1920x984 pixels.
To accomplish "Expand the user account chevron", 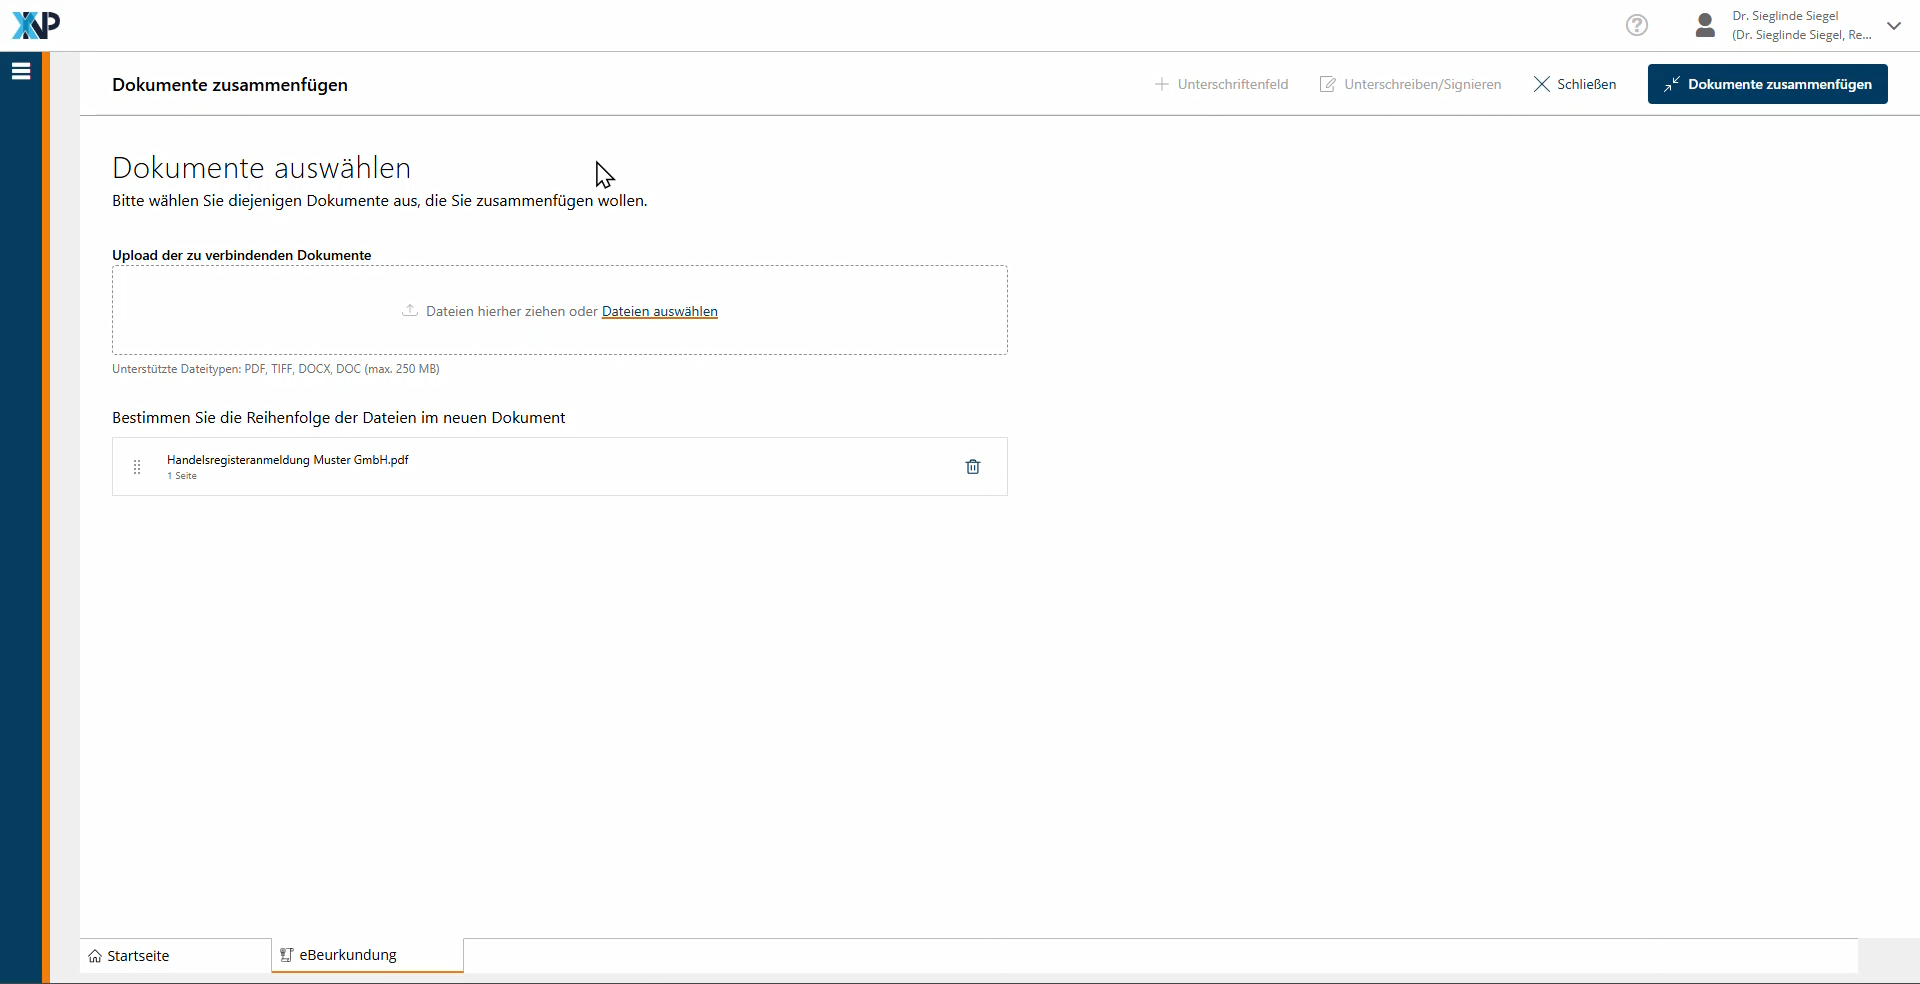I will pos(1894,26).
